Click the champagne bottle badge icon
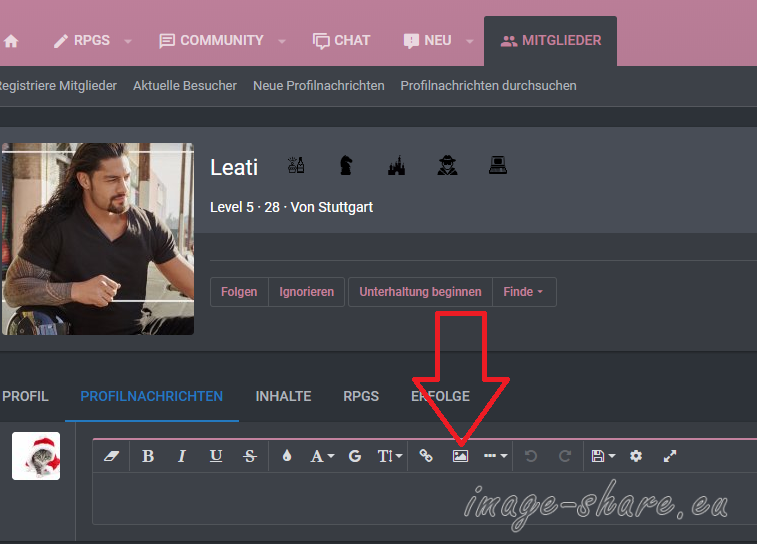Viewport: 757px width, 544px height. pyautogui.click(x=296, y=166)
